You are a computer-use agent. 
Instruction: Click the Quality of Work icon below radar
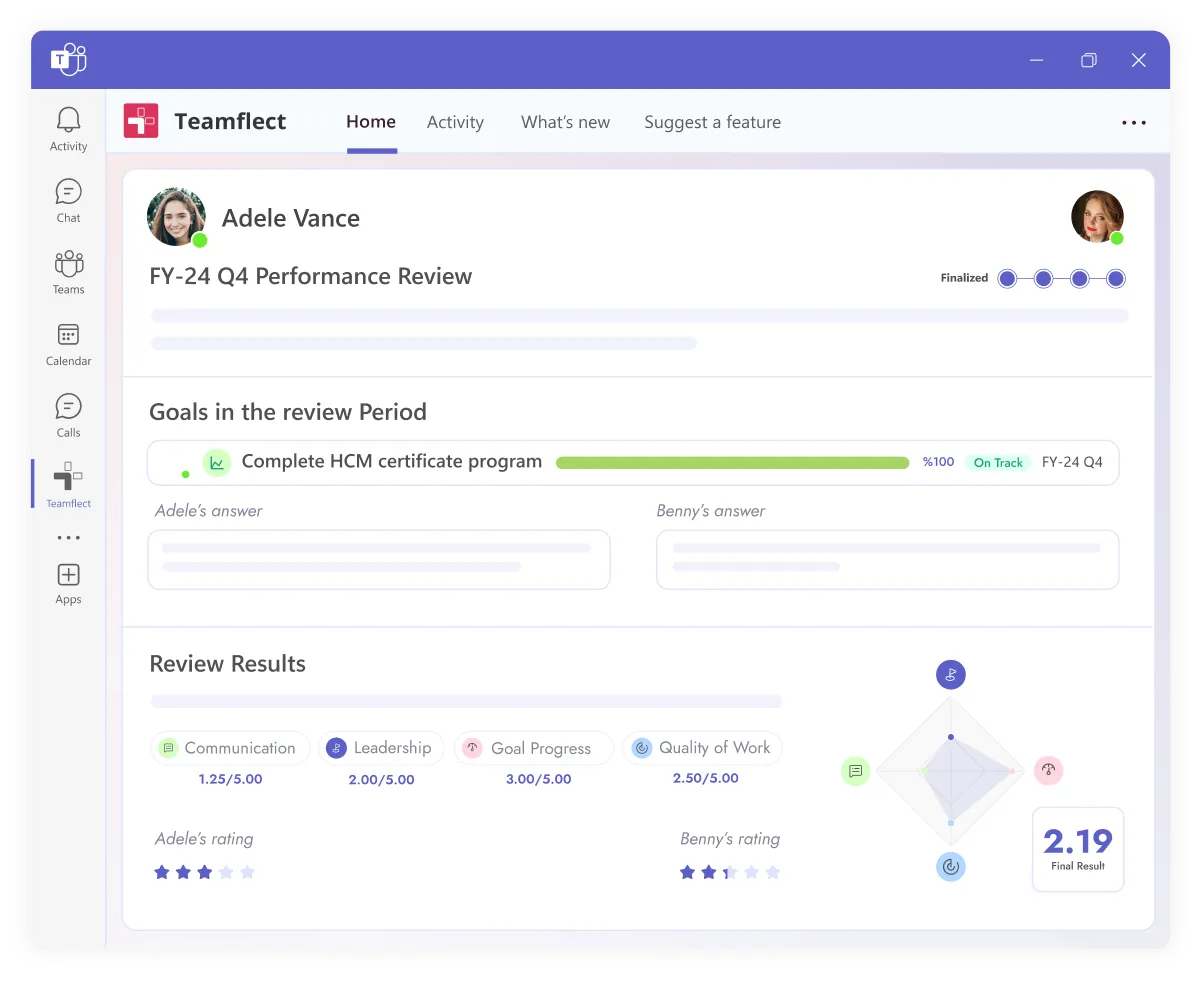point(951,866)
